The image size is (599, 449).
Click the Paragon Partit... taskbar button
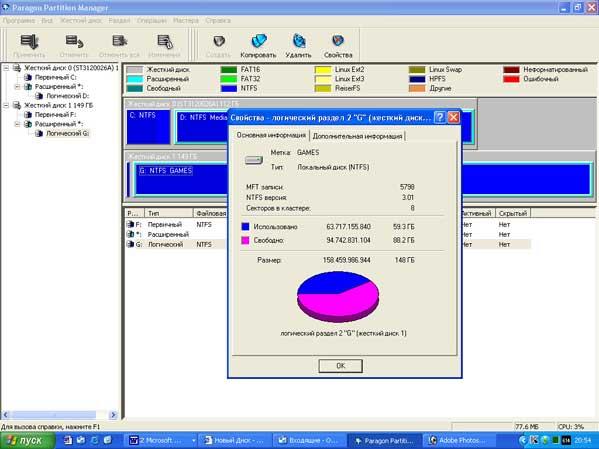(x=385, y=441)
